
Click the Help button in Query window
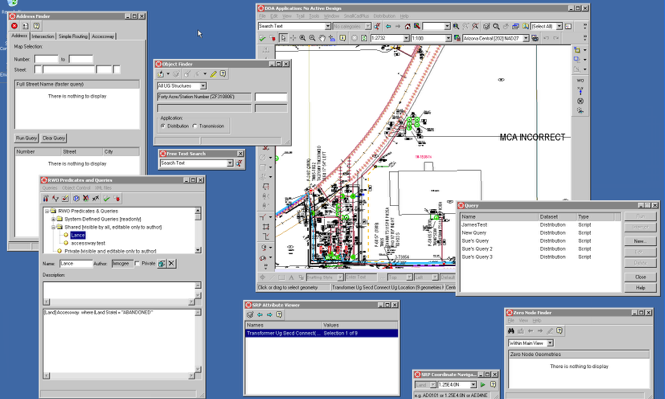click(x=640, y=288)
